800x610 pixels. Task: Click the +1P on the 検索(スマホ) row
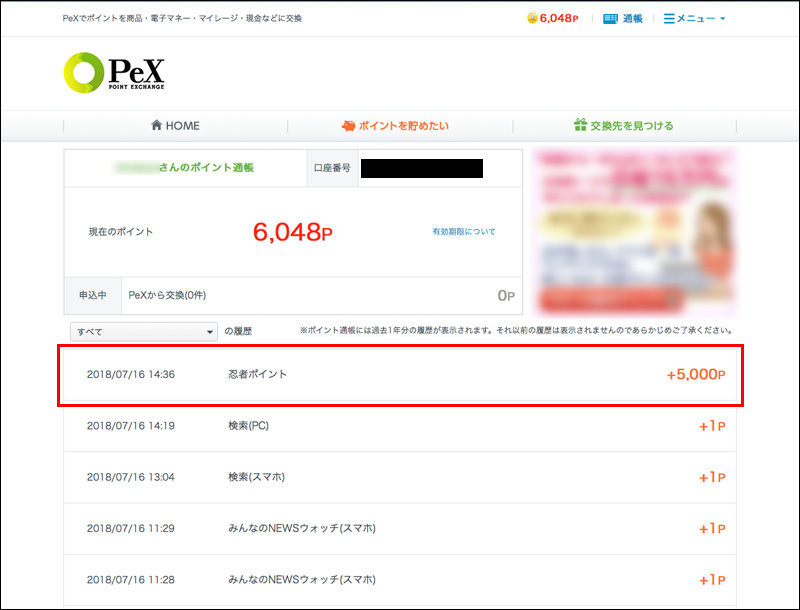(x=712, y=477)
